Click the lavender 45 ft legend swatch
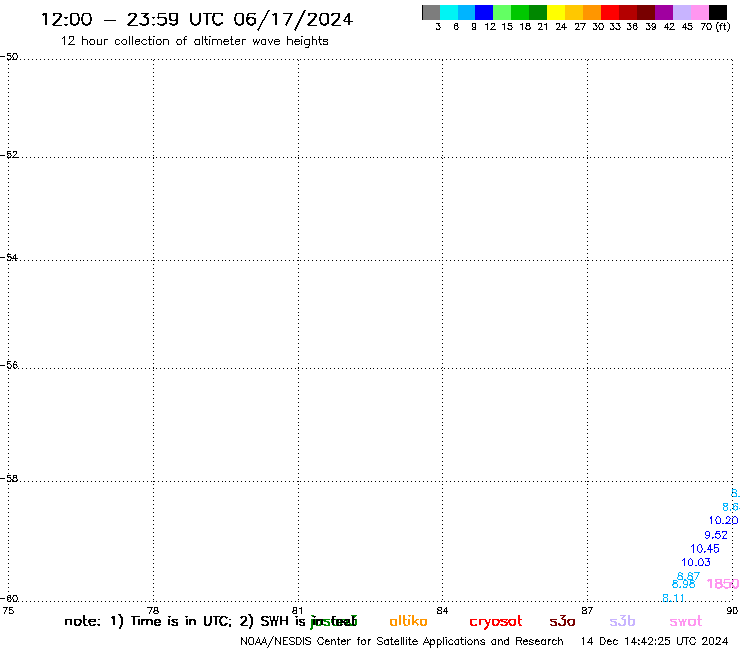Image resolution: width=740 pixels, height=650 pixels. pyautogui.click(x=681, y=12)
